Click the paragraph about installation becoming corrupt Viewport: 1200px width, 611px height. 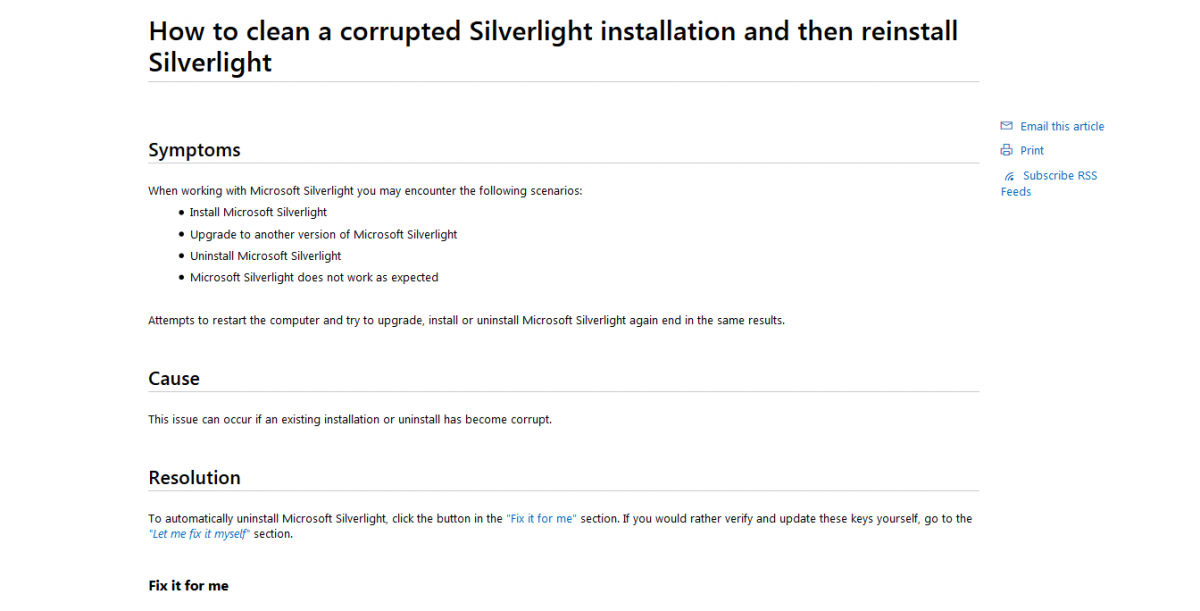pos(350,420)
